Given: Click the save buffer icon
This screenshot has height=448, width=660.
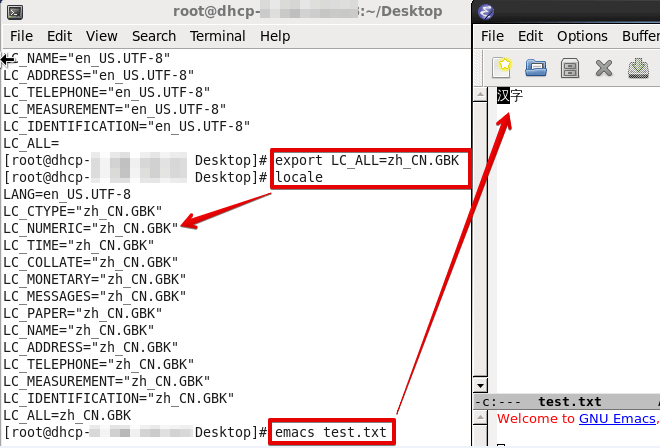Looking at the screenshot, I should [637, 68].
